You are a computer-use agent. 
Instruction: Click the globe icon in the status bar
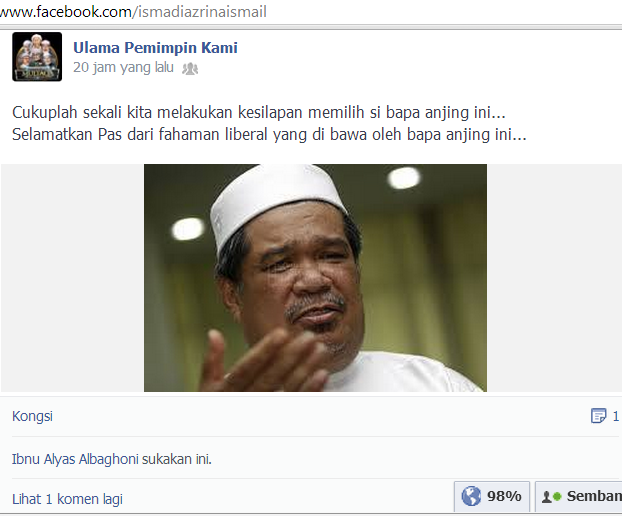point(471,496)
